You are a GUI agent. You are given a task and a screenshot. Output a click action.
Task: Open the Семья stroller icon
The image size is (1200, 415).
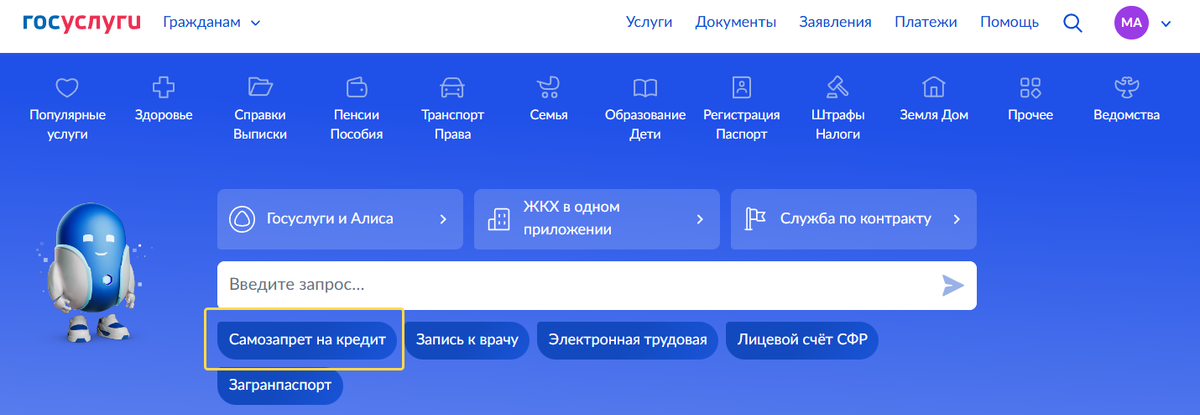(x=548, y=87)
